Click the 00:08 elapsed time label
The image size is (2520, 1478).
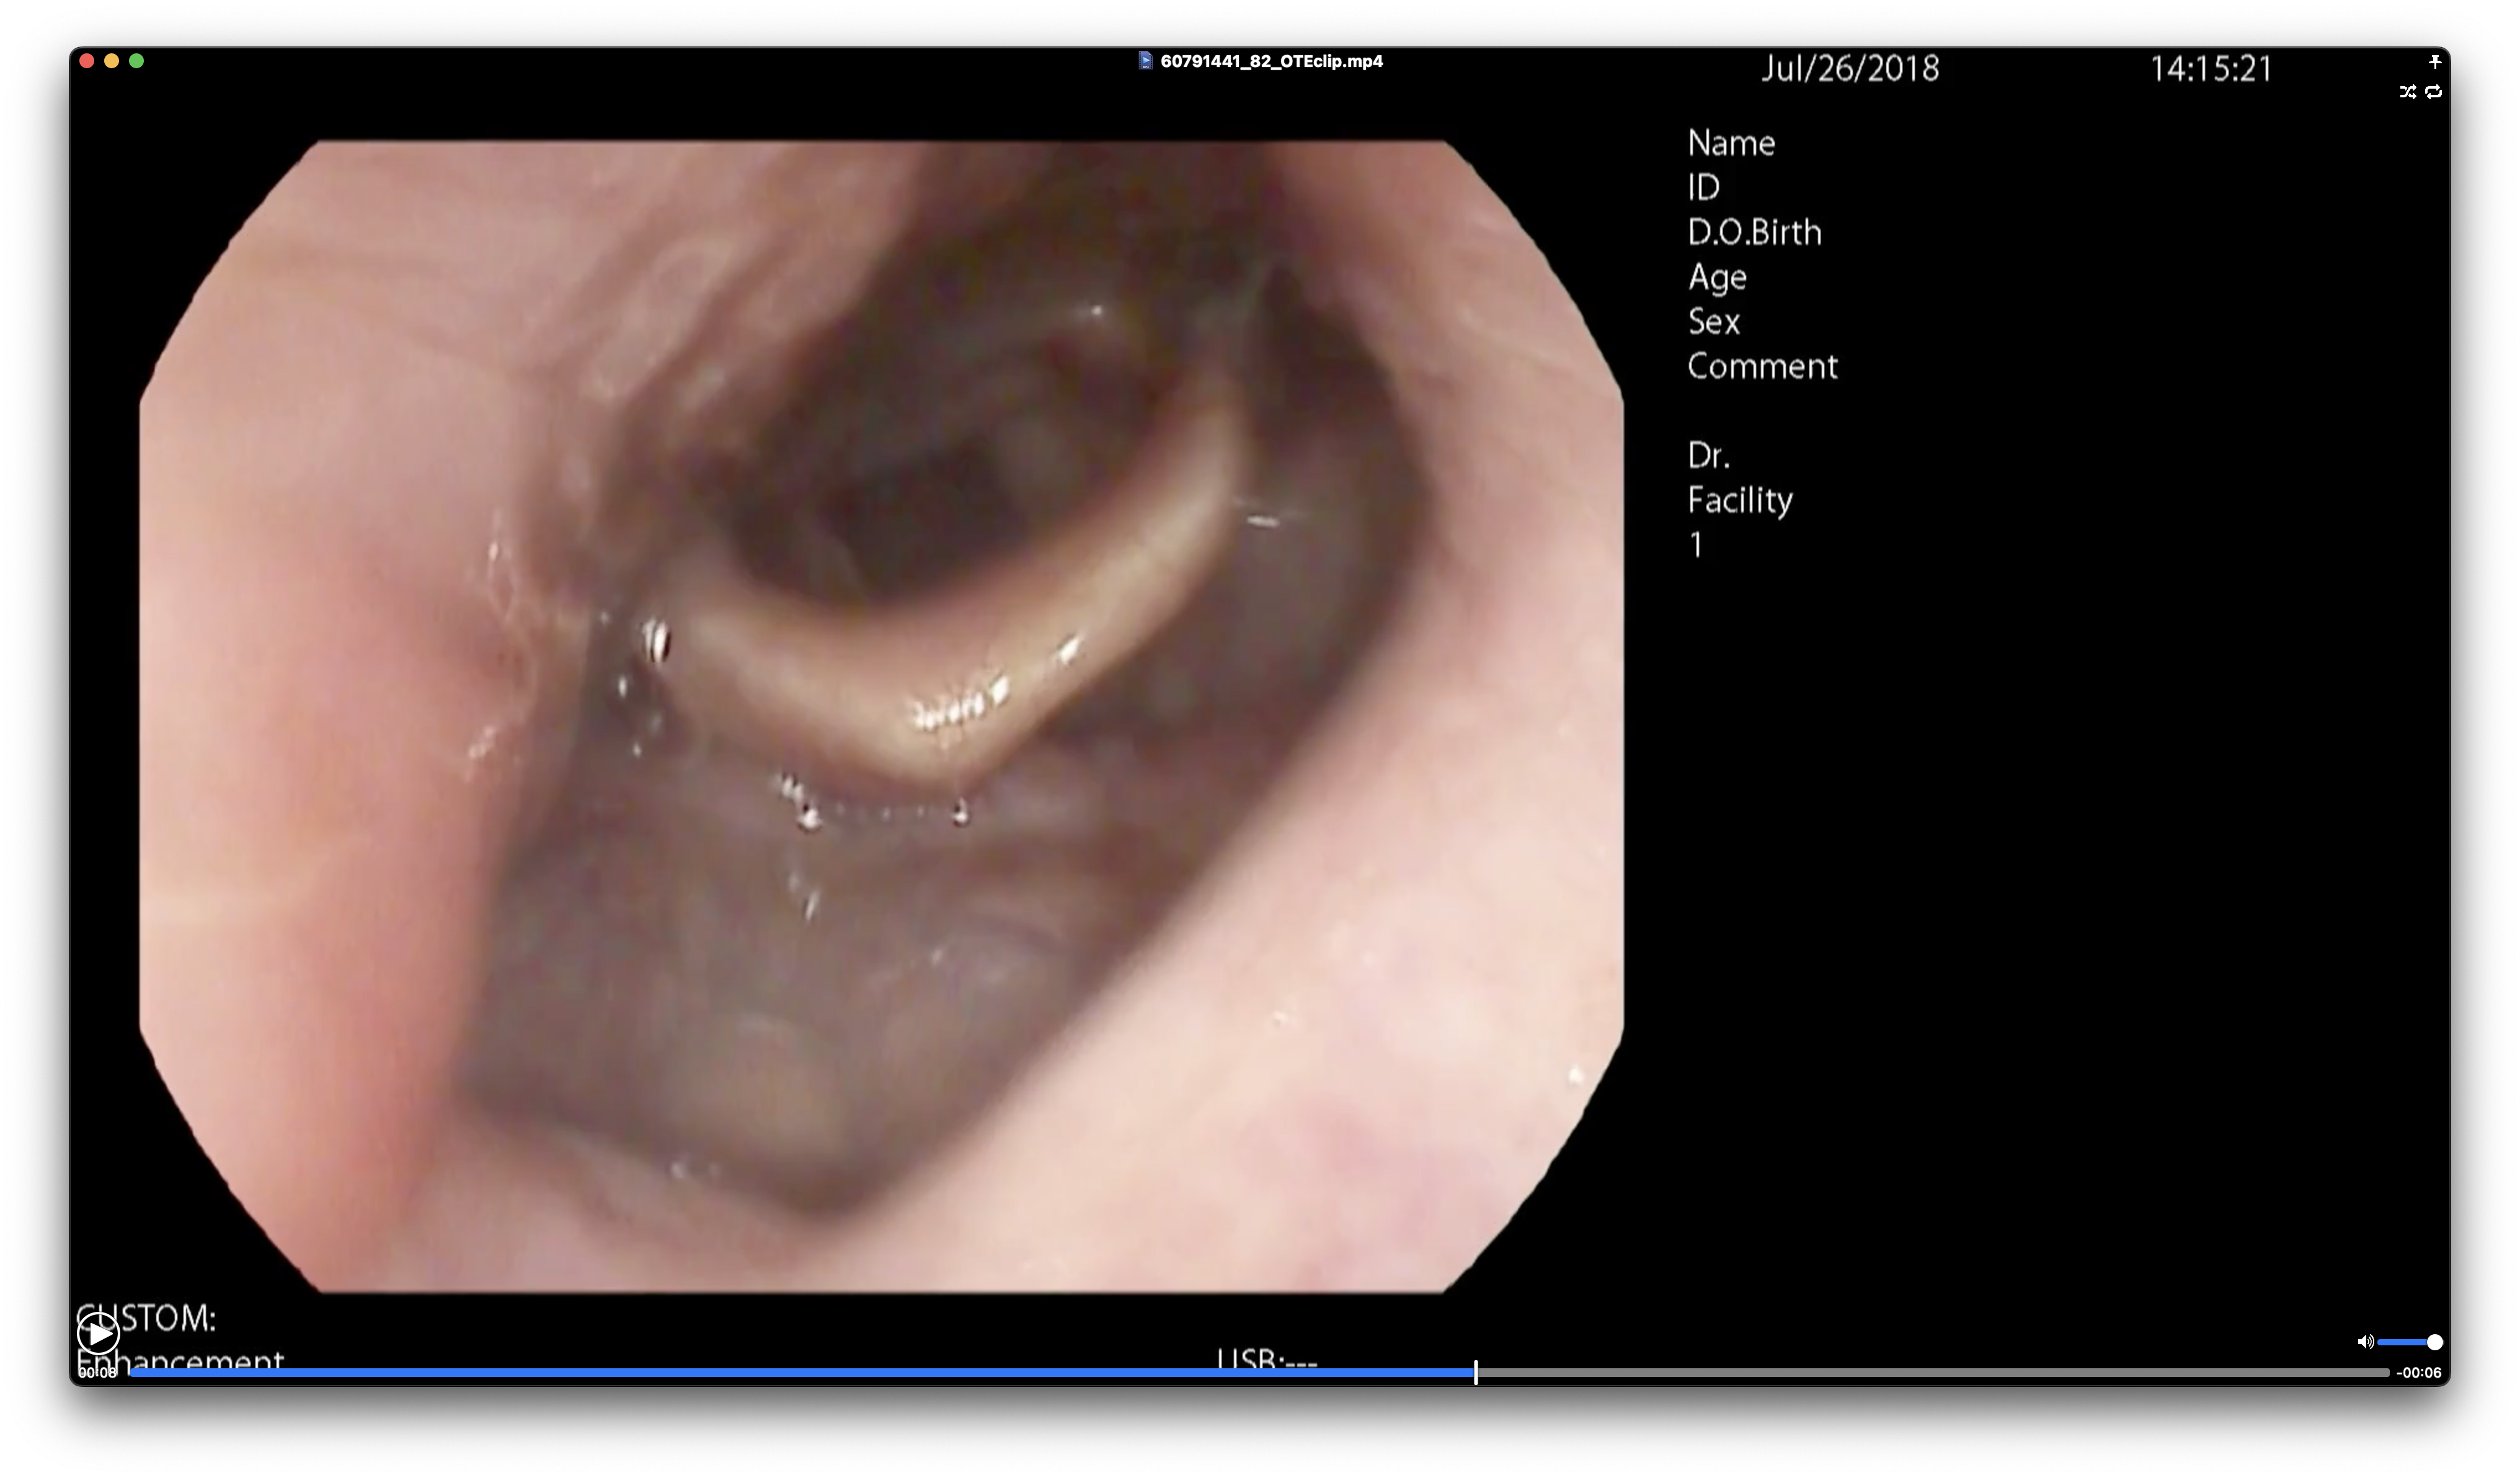[97, 1373]
